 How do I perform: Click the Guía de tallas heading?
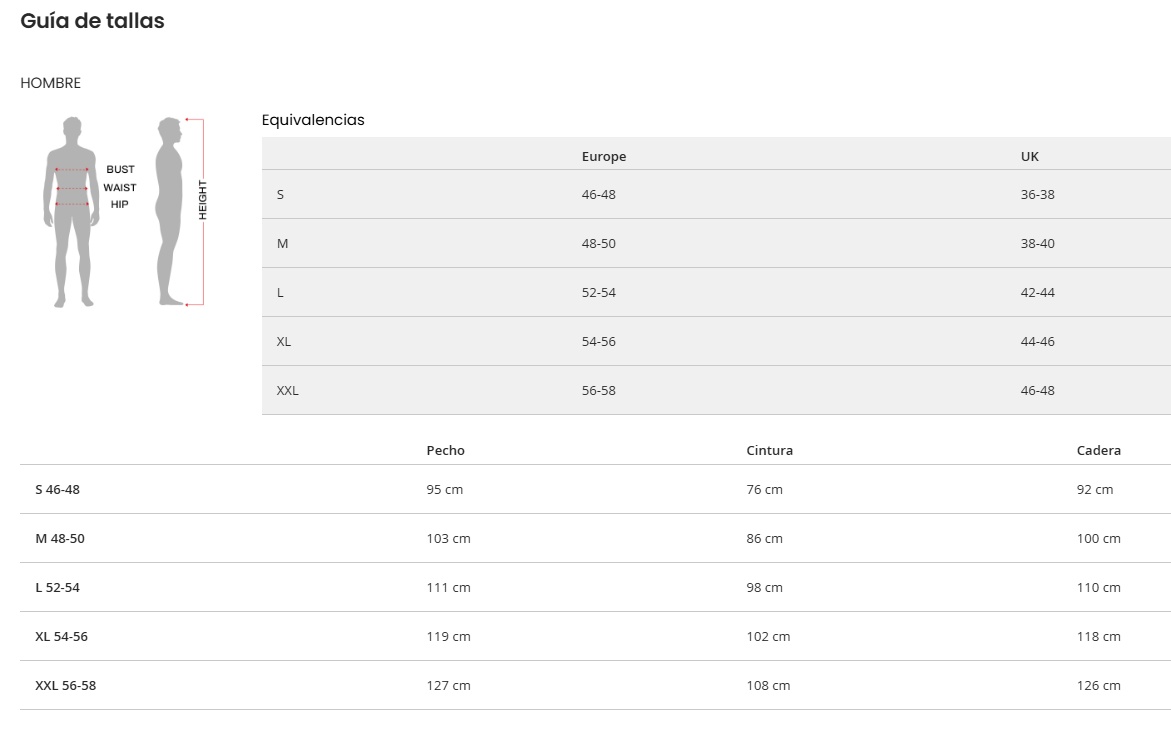point(92,21)
